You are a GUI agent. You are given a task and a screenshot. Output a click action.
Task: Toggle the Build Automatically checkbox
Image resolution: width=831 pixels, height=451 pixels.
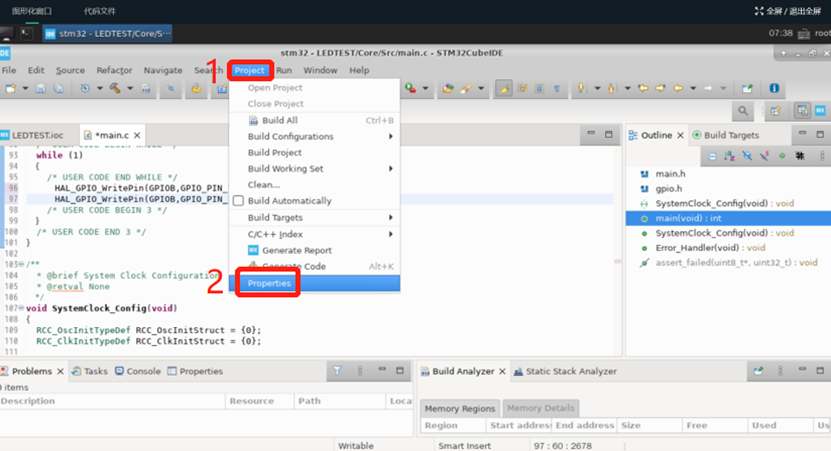click(238, 201)
